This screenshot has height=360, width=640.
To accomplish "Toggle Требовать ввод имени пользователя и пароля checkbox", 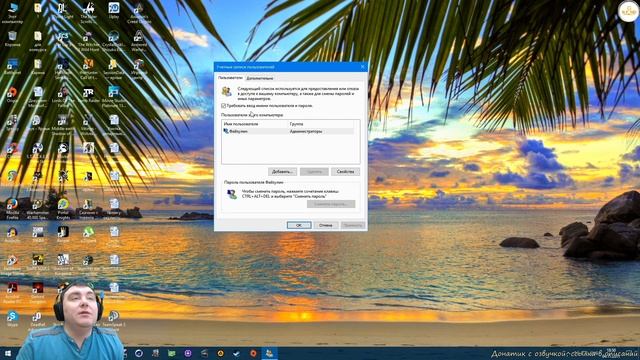I will 223,106.
